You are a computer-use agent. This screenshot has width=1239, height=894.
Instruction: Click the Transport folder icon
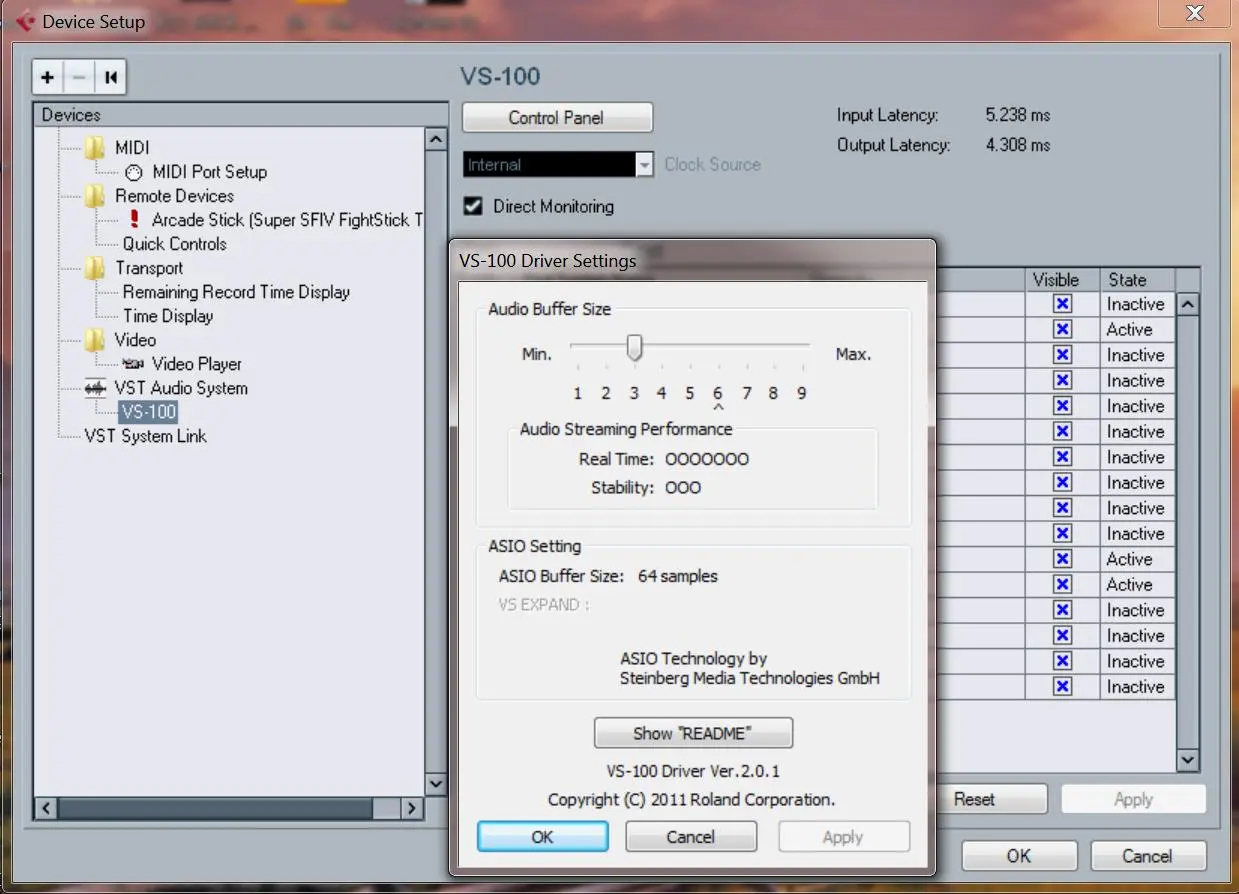click(95, 268)
